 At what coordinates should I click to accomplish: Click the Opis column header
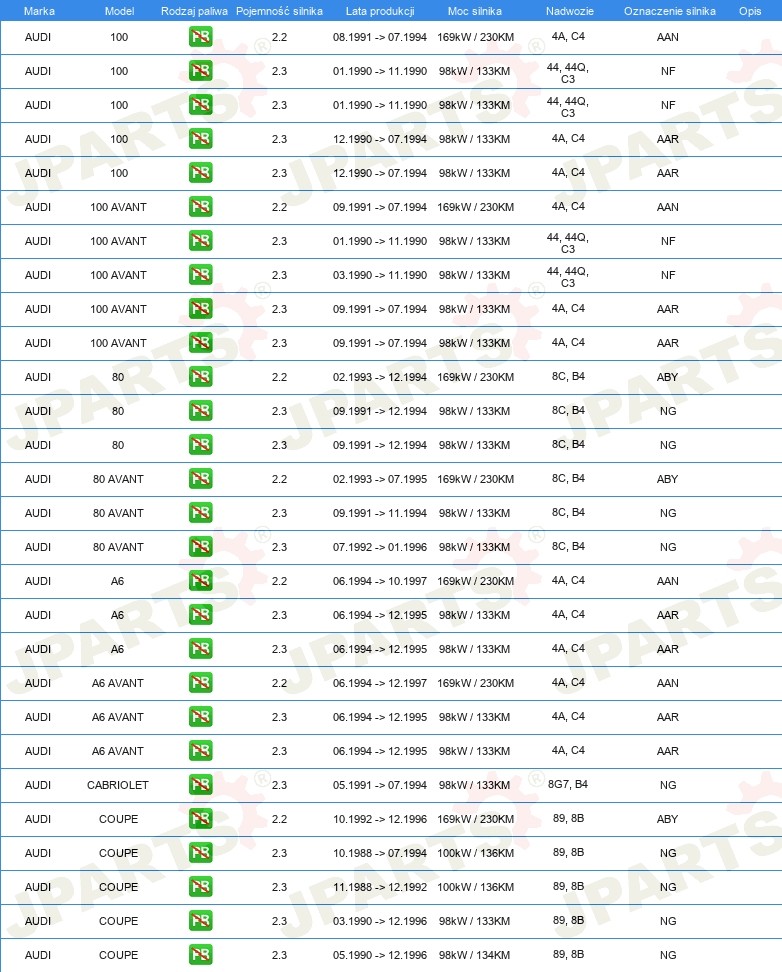pos(750,11)
